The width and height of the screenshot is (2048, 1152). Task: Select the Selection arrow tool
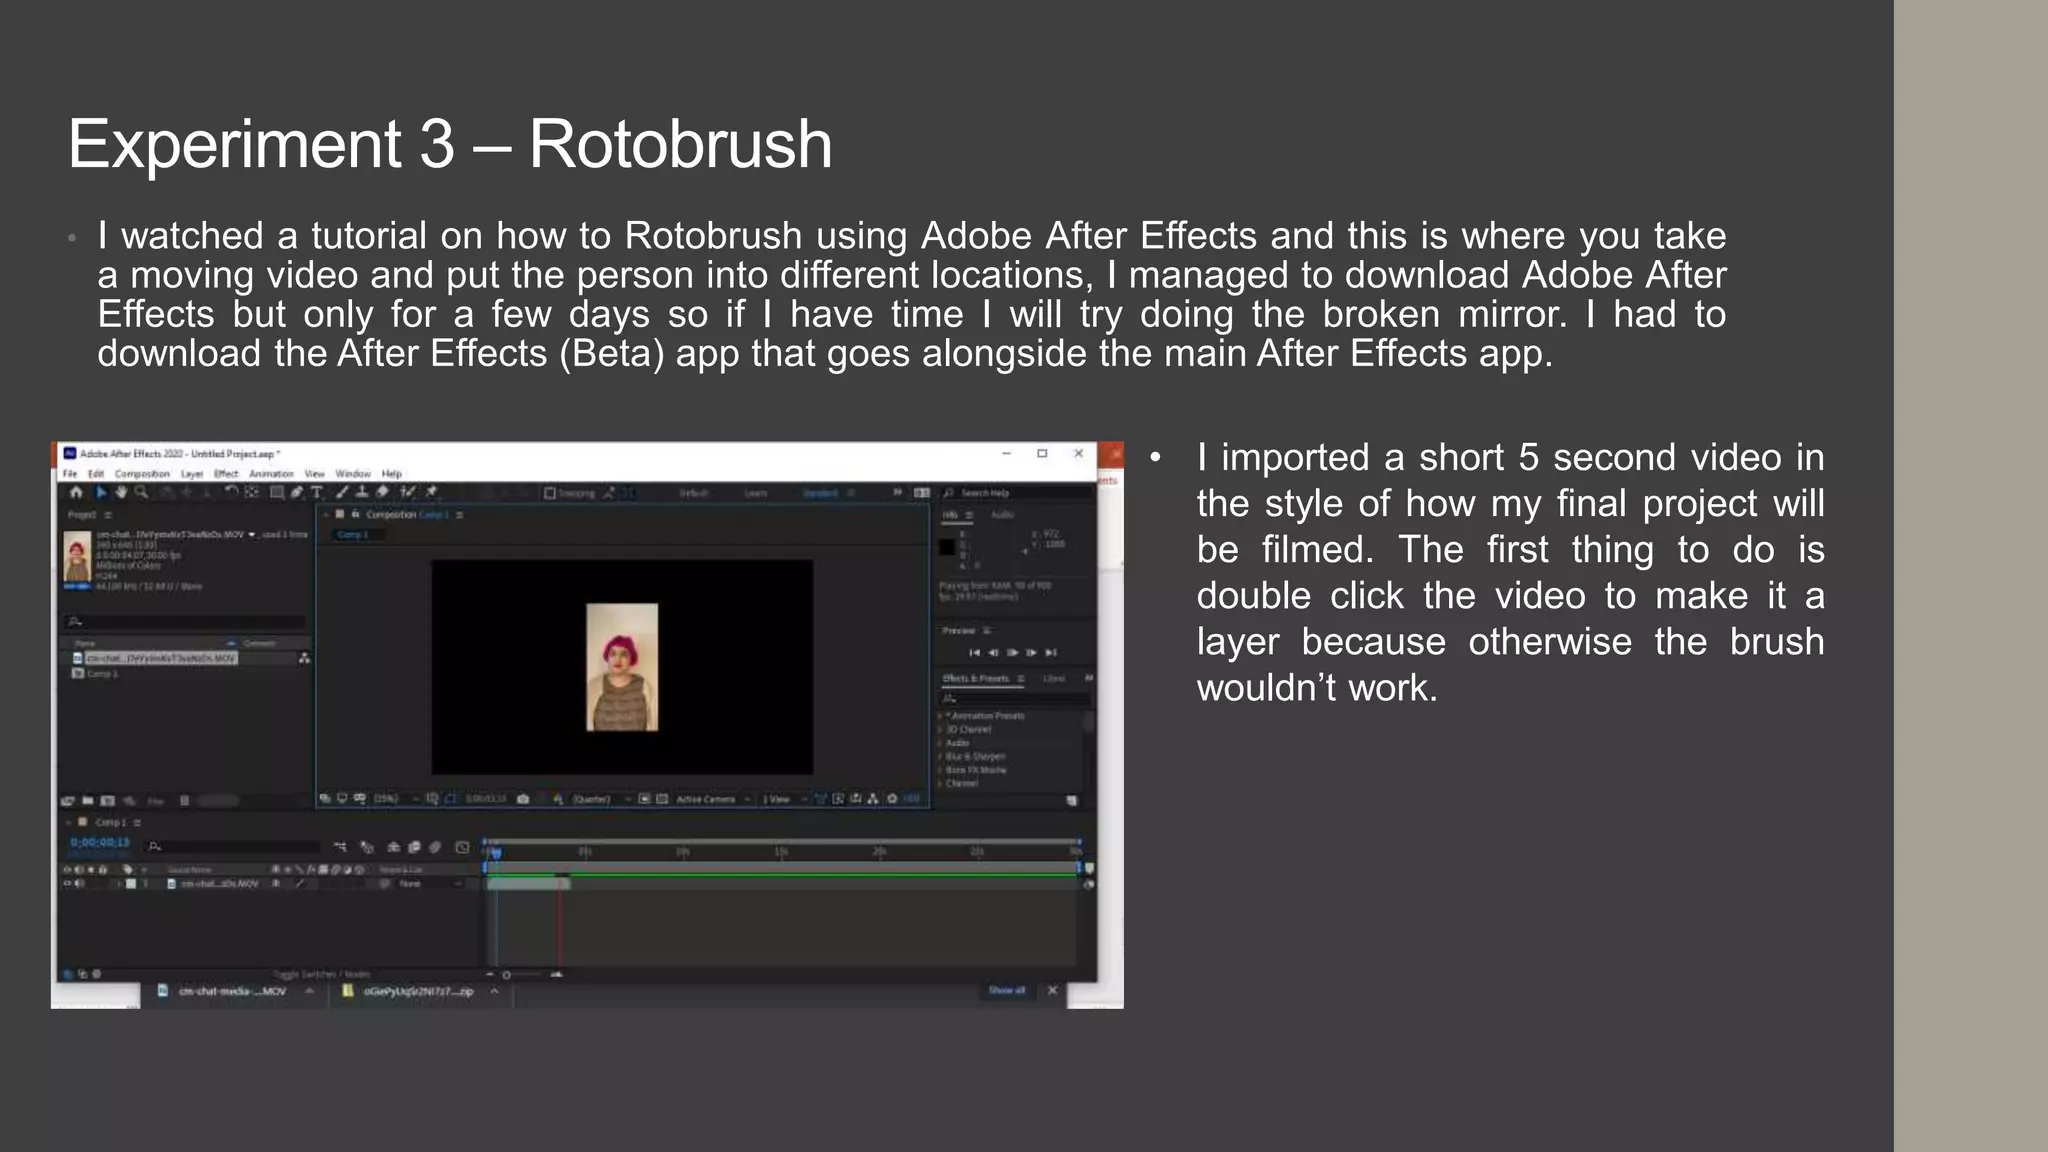click(101, 492)
